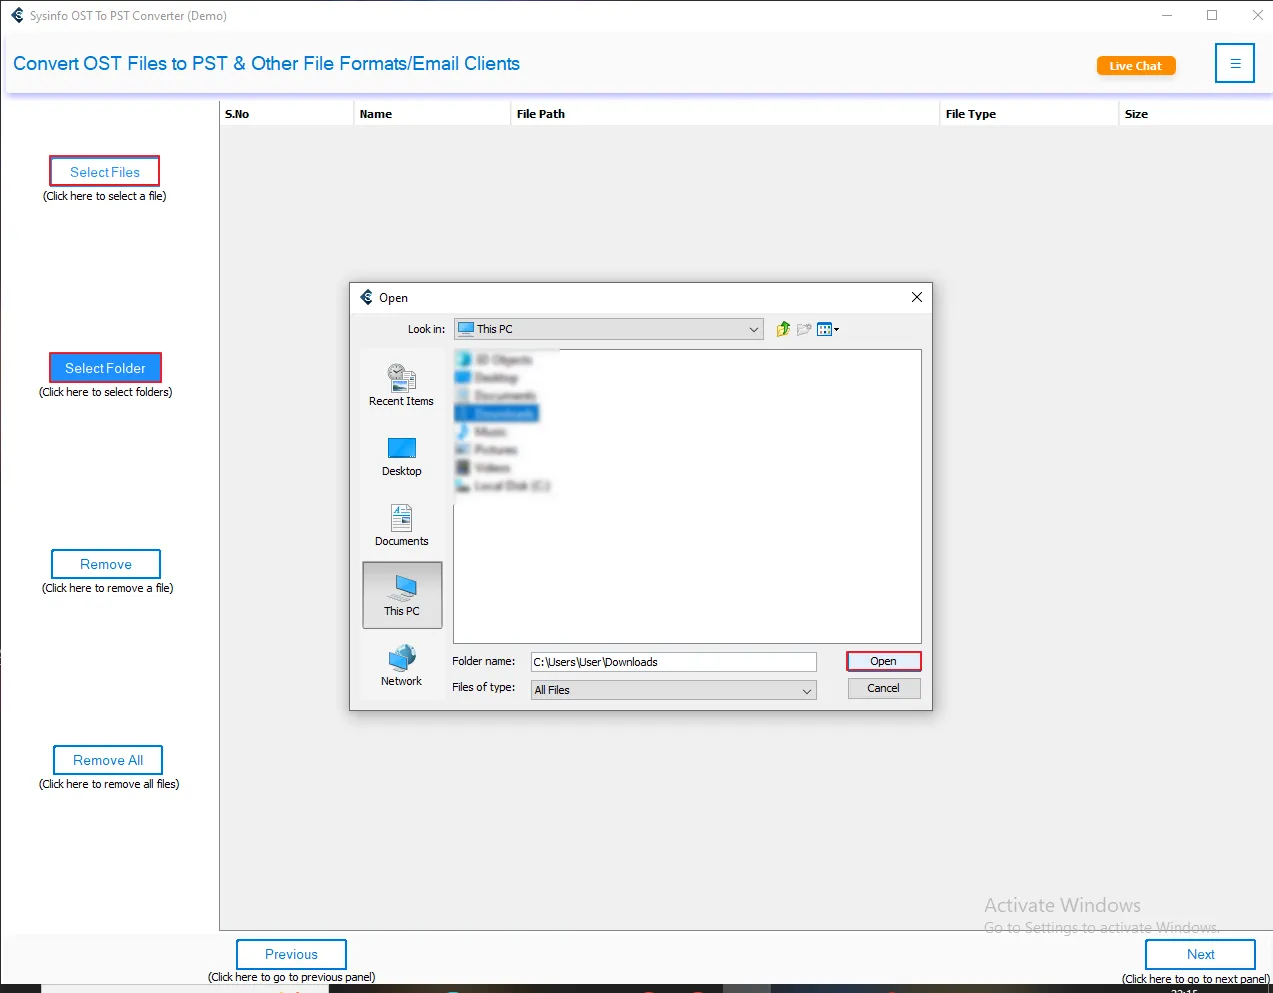Click the Size column header

click(x=1196, y=114)
